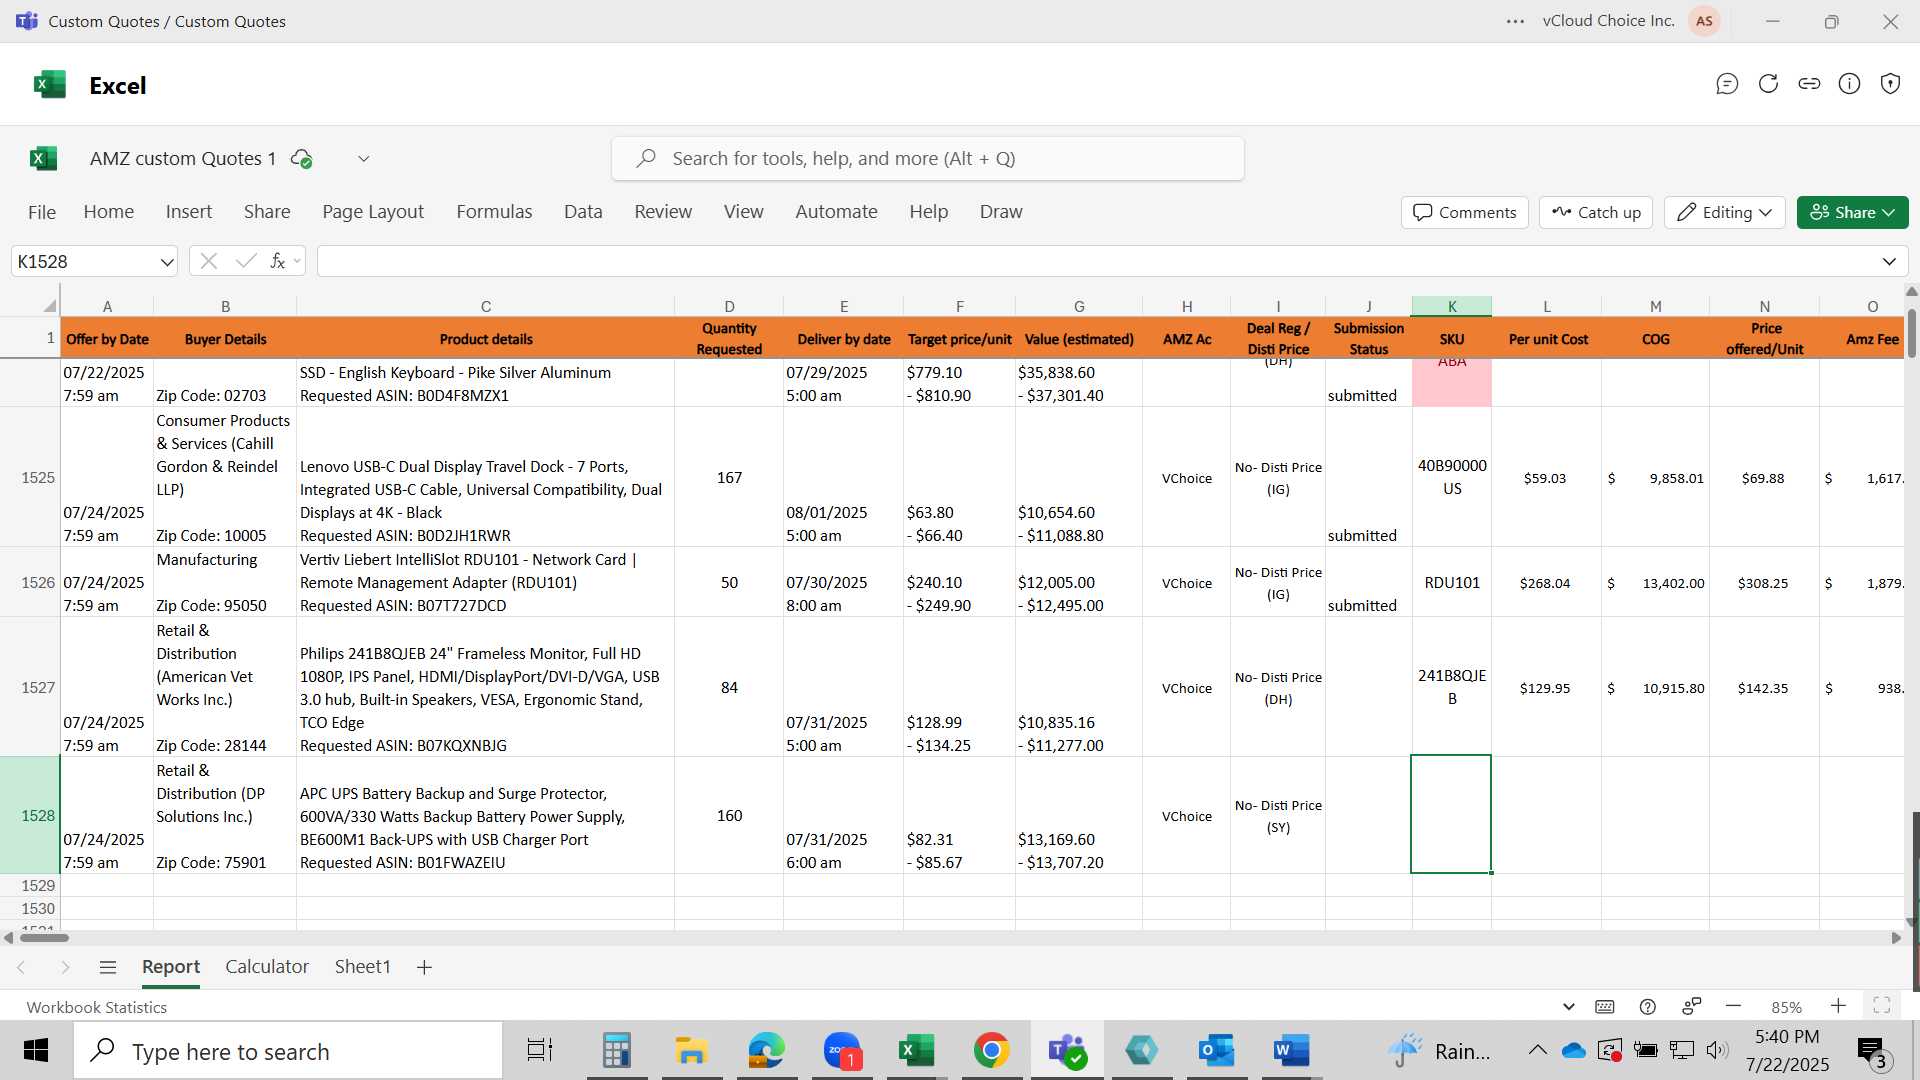This screenshot has width=1920, height=1080.
Task: Select the cell with per unit cost $129.95
Action: click(1545, 688)
